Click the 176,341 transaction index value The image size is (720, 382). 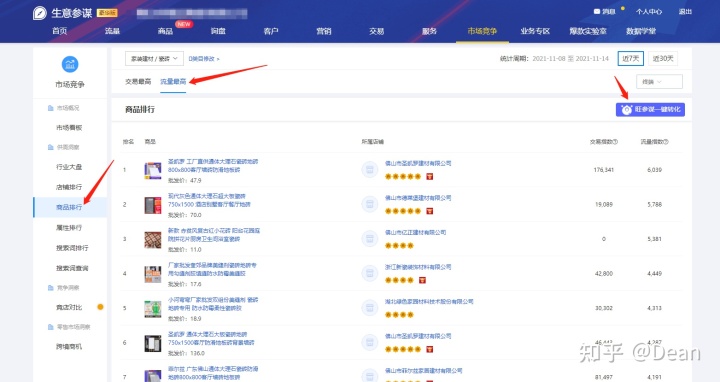[603, 170]
